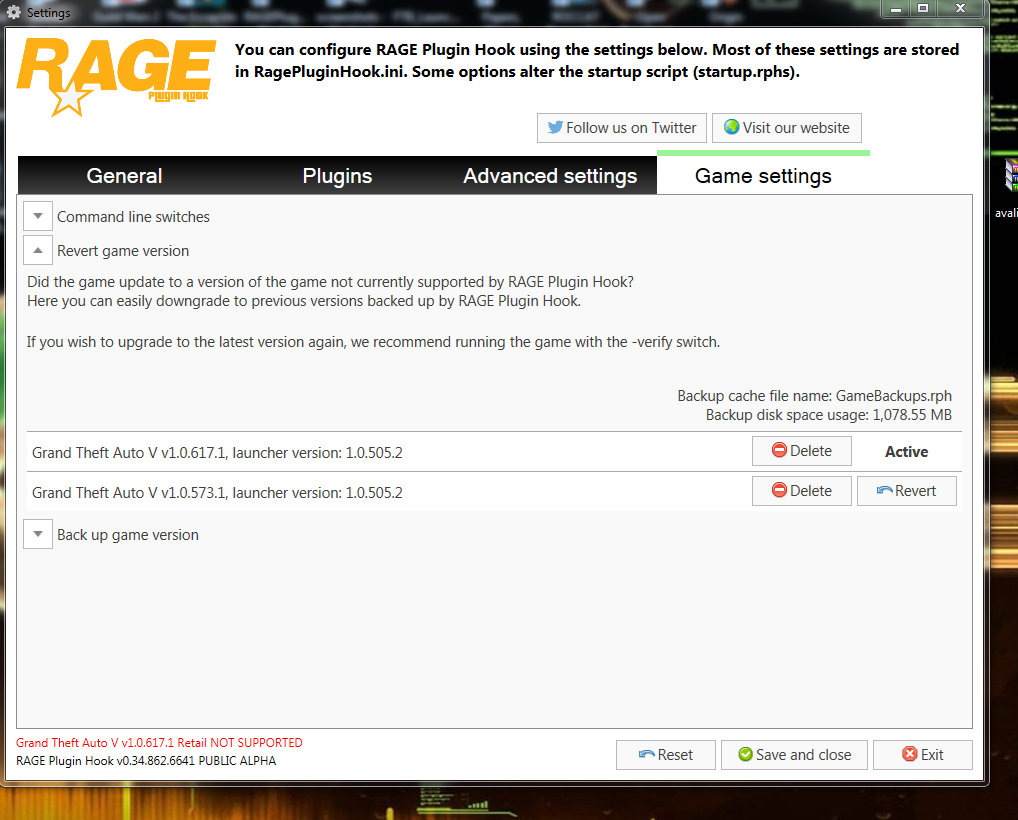Go to the Advanced settings tab
Image resolution: width=1018 pixels, height=820 pixels.
[550, 176]
